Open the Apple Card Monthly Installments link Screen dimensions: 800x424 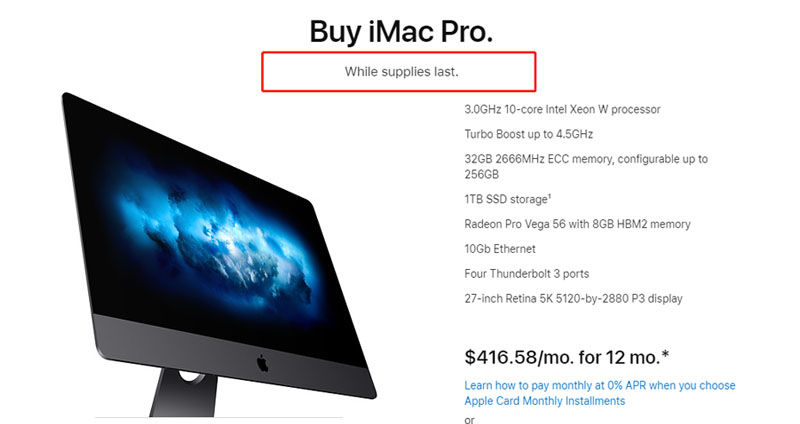[544, 401]
